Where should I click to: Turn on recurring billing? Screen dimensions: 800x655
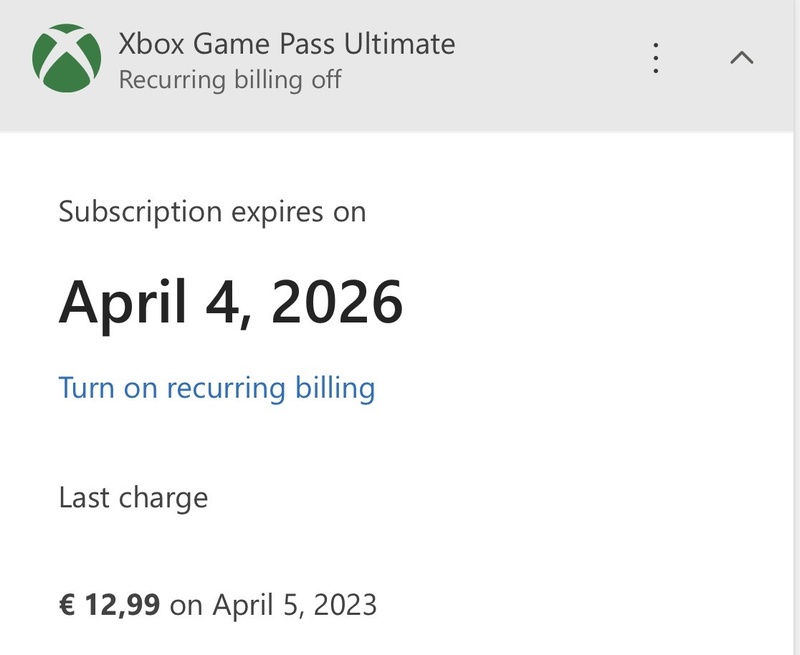[216, 387]
